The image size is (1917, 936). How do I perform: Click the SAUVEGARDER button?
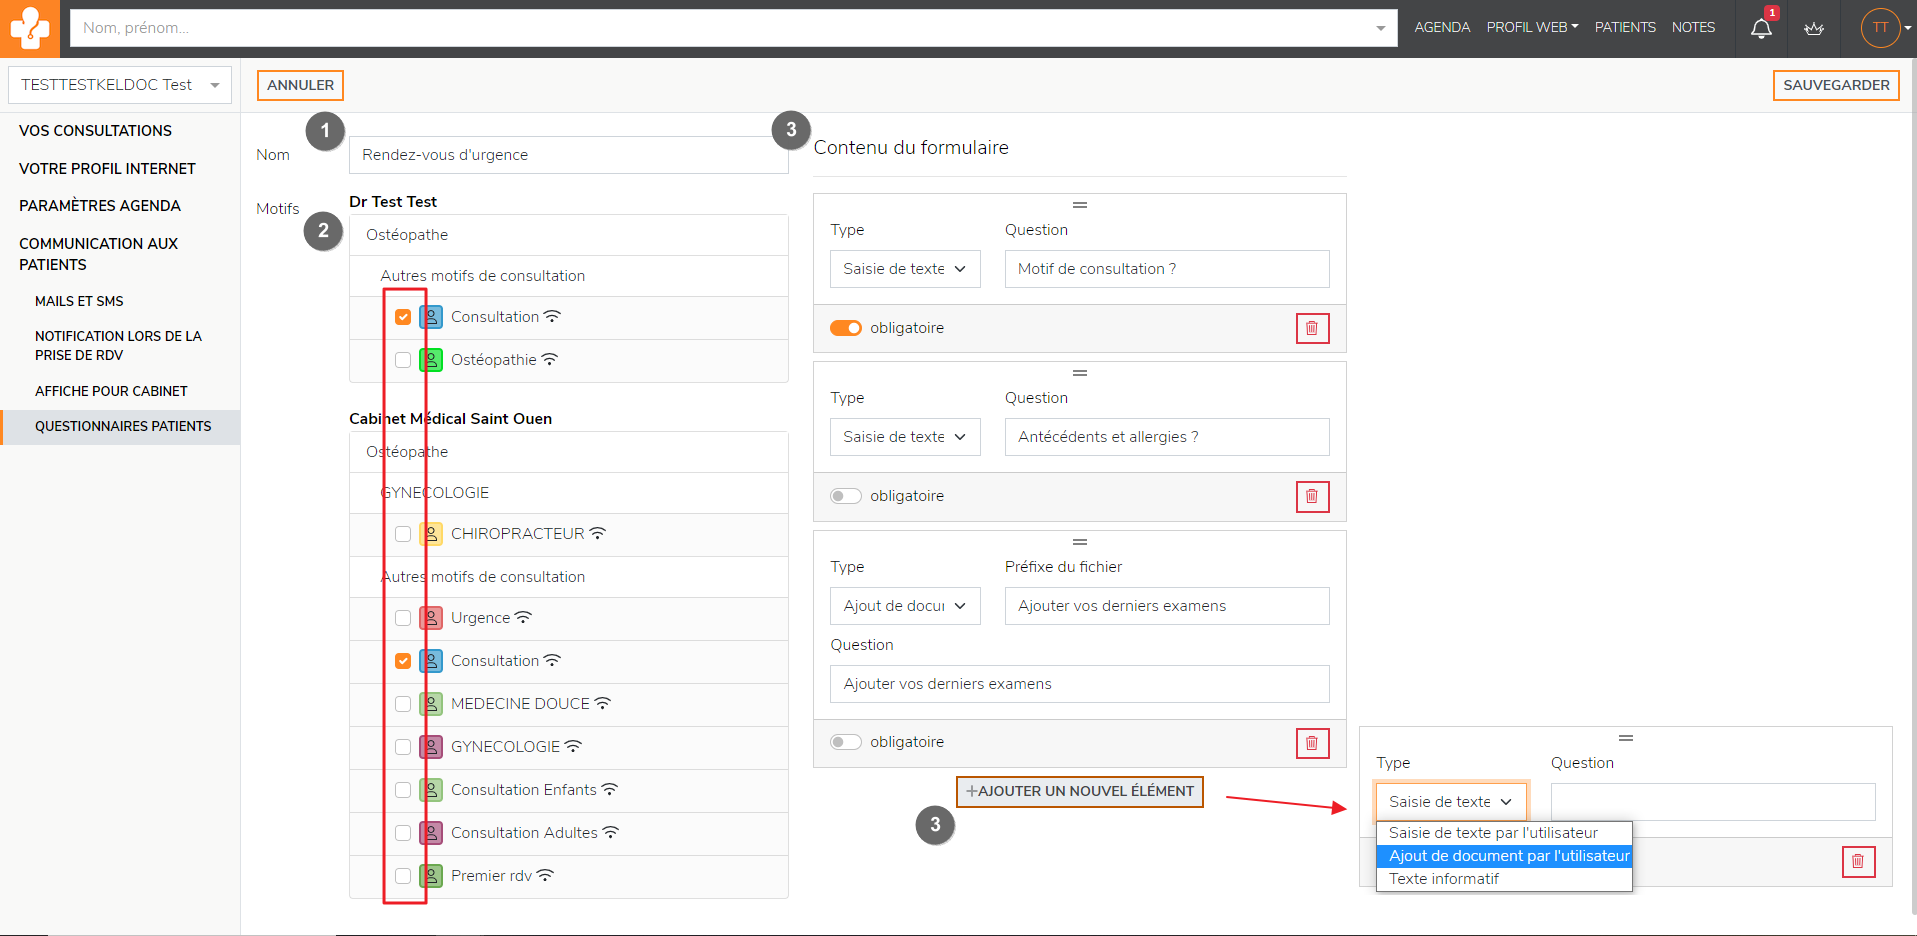point(1835,85)
